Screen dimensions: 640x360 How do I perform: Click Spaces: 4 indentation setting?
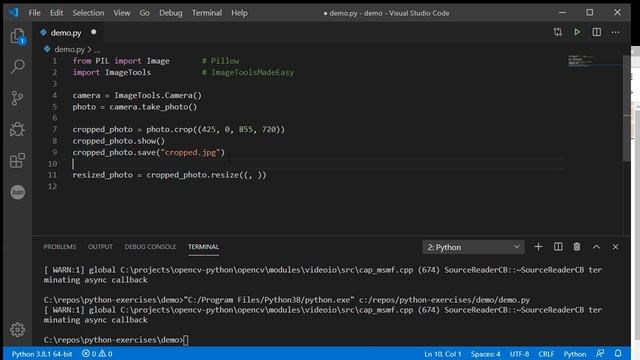coord(485,354)
